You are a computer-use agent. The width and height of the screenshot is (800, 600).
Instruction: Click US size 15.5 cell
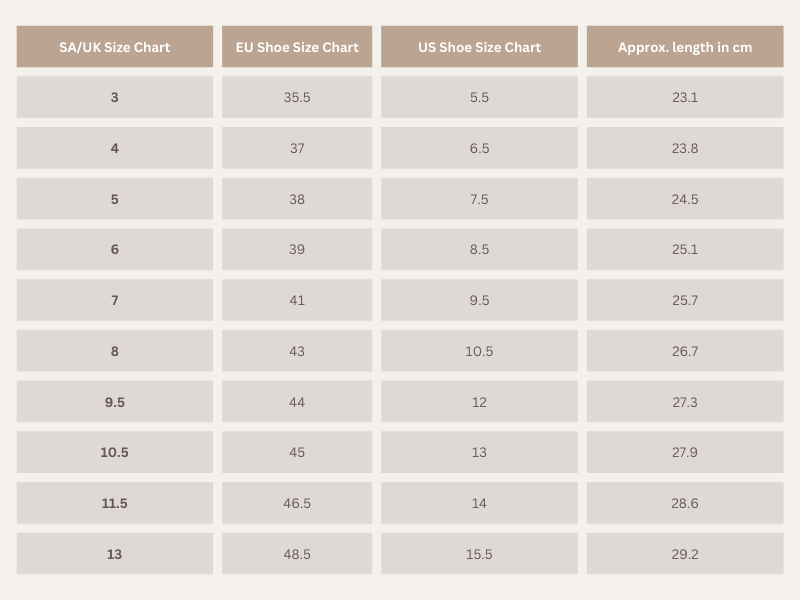(x=479, y=554)
